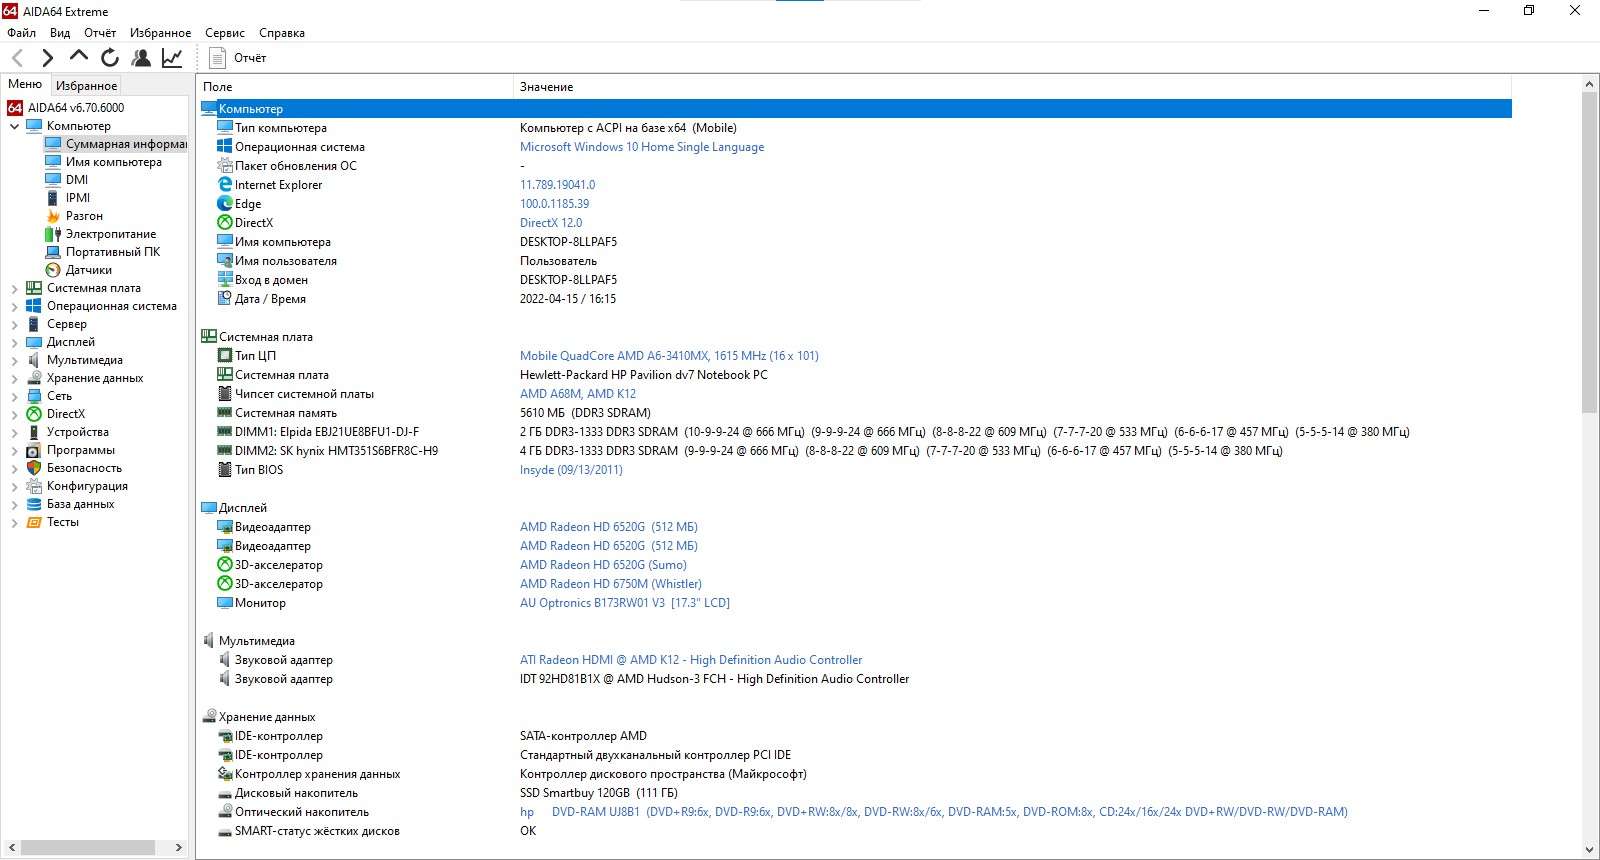Open the Mobile QuadCore AMD A6-3410MX link
This screenshot has height=860, width=1600.
pyautogui.click(x=669, y=356)
